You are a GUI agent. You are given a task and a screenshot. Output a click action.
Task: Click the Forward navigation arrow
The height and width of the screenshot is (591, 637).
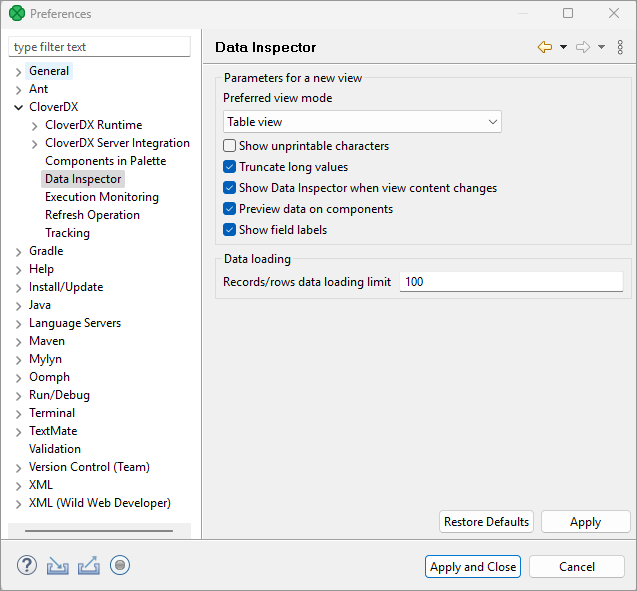coord(583,47)
